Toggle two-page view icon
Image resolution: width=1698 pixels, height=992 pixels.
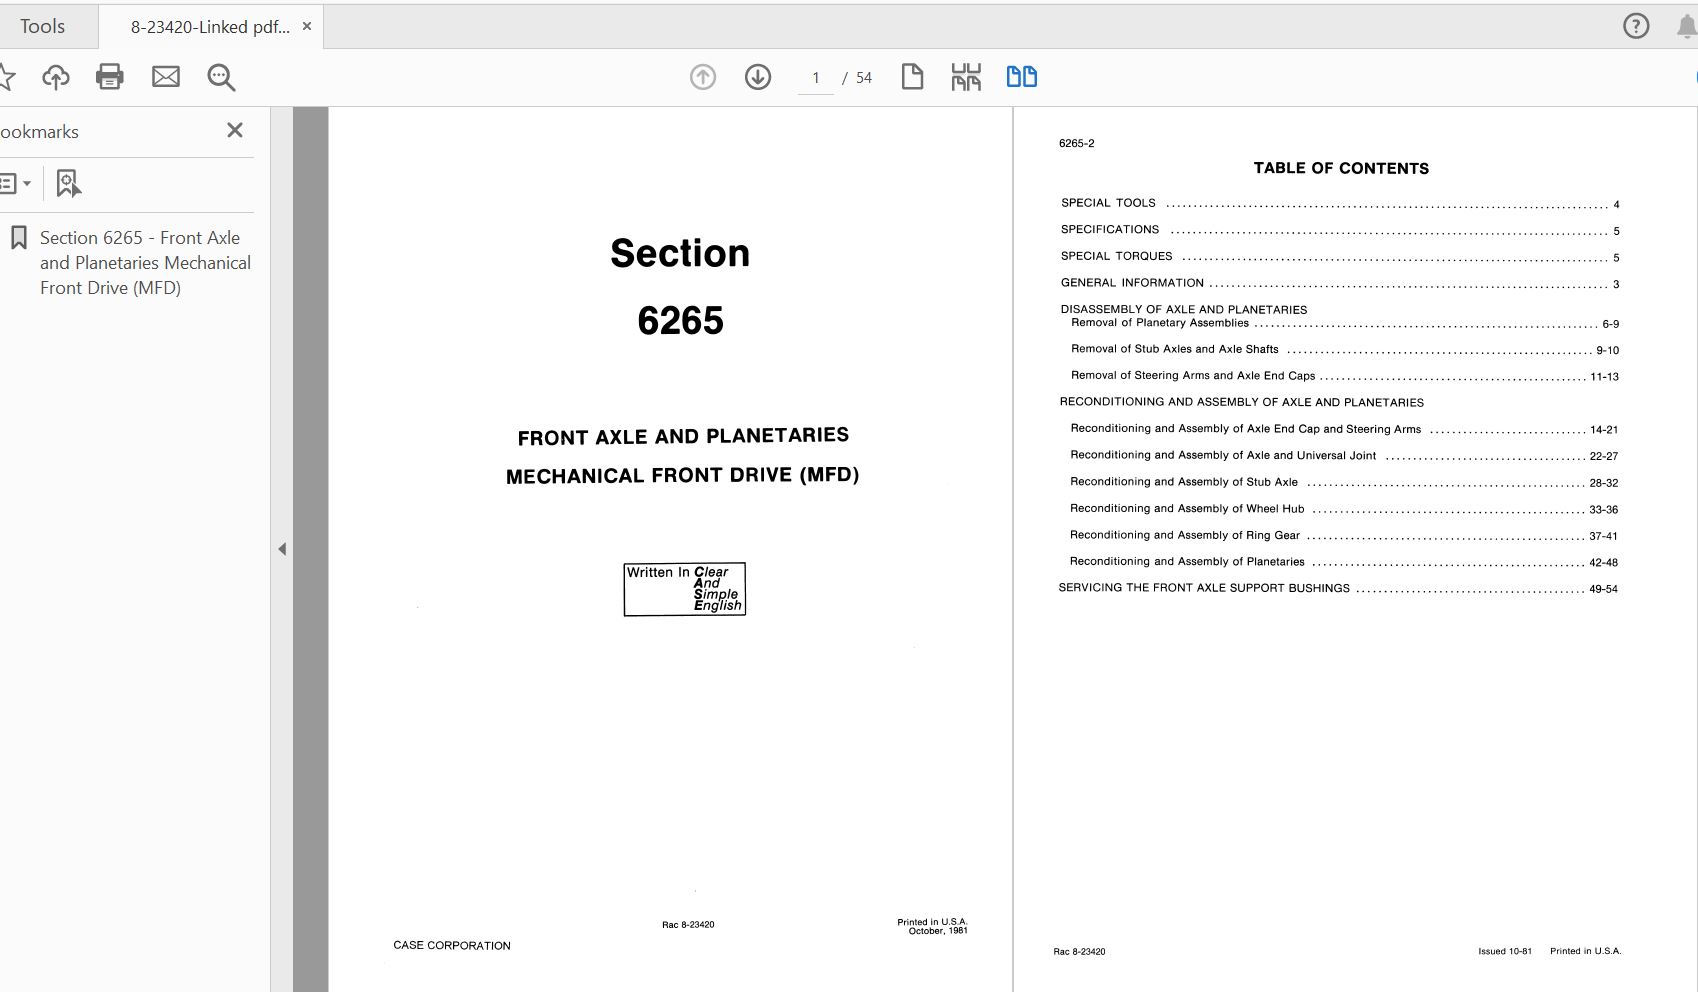[1021, 77]
